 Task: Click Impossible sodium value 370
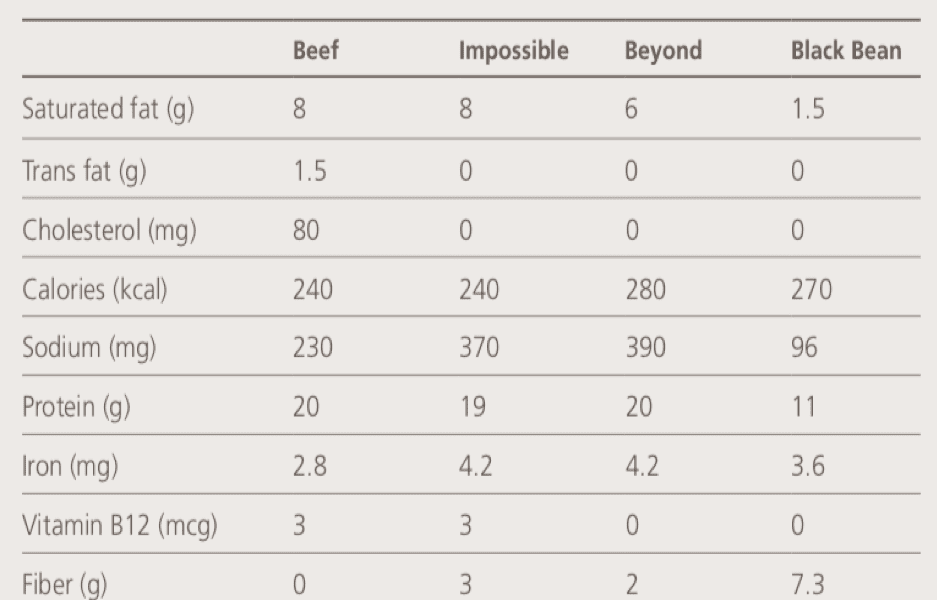(x=479, y=347)
